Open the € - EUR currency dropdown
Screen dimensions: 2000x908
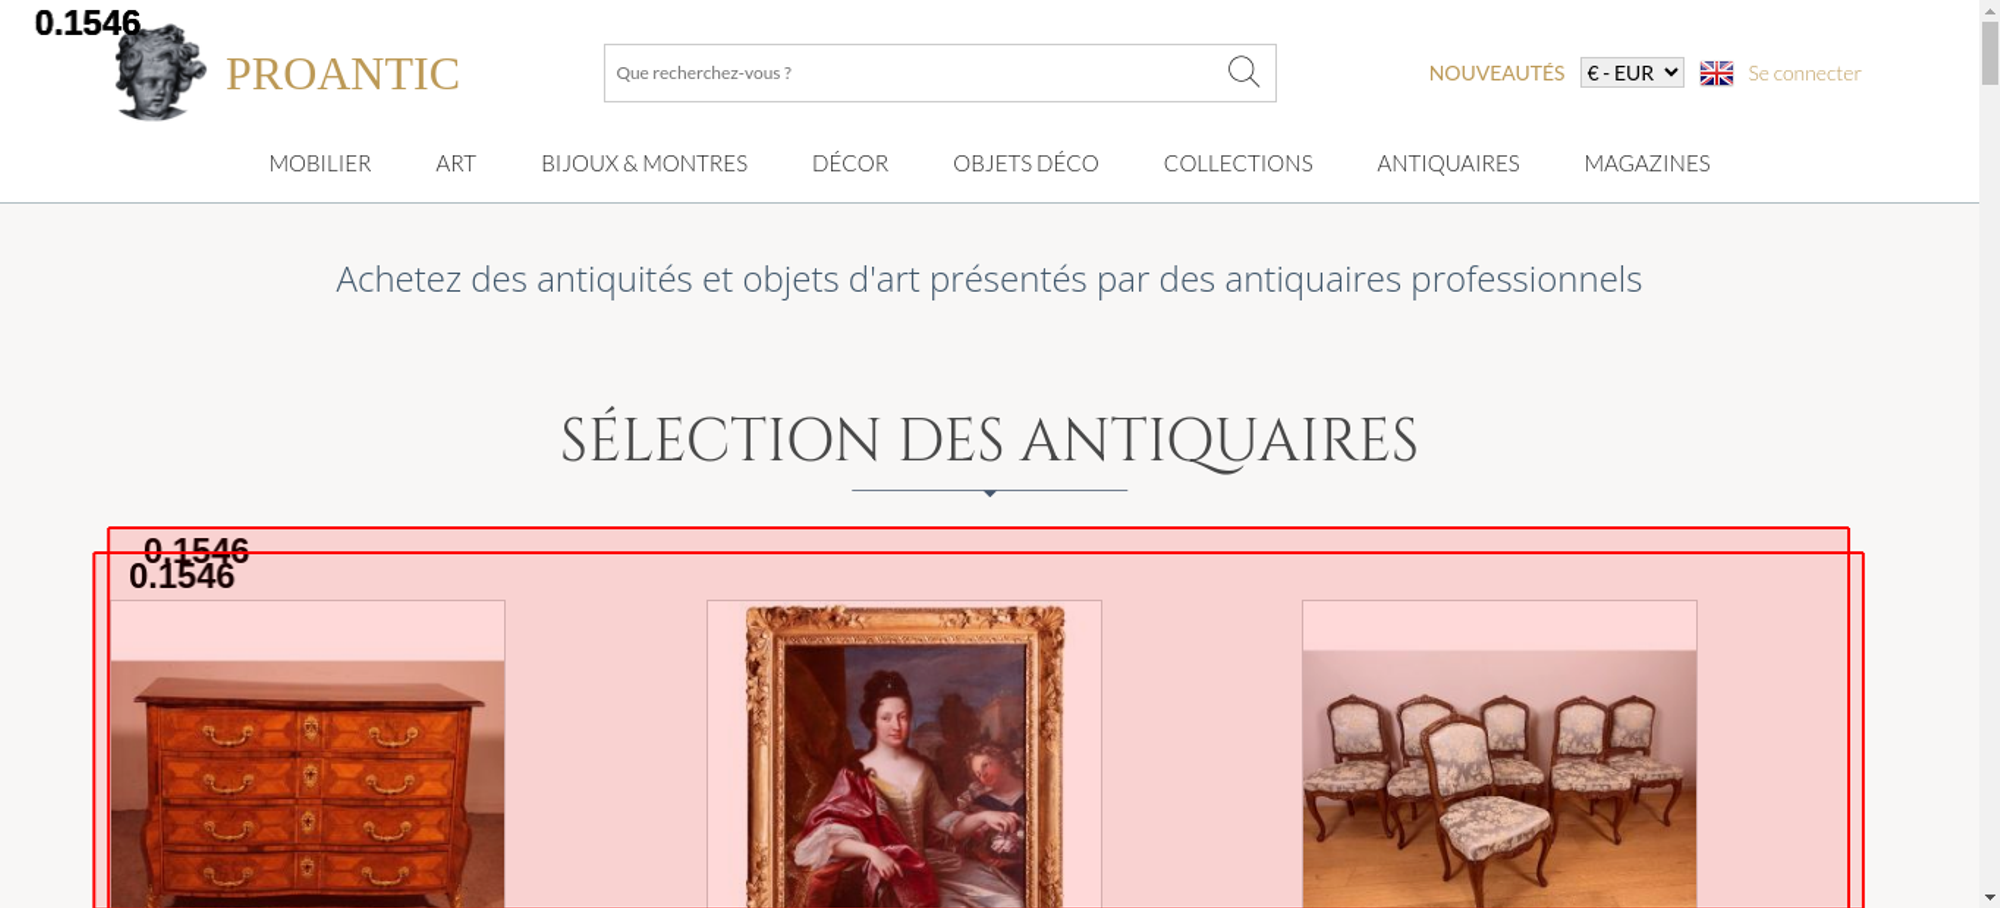(x=1632, y=73)
